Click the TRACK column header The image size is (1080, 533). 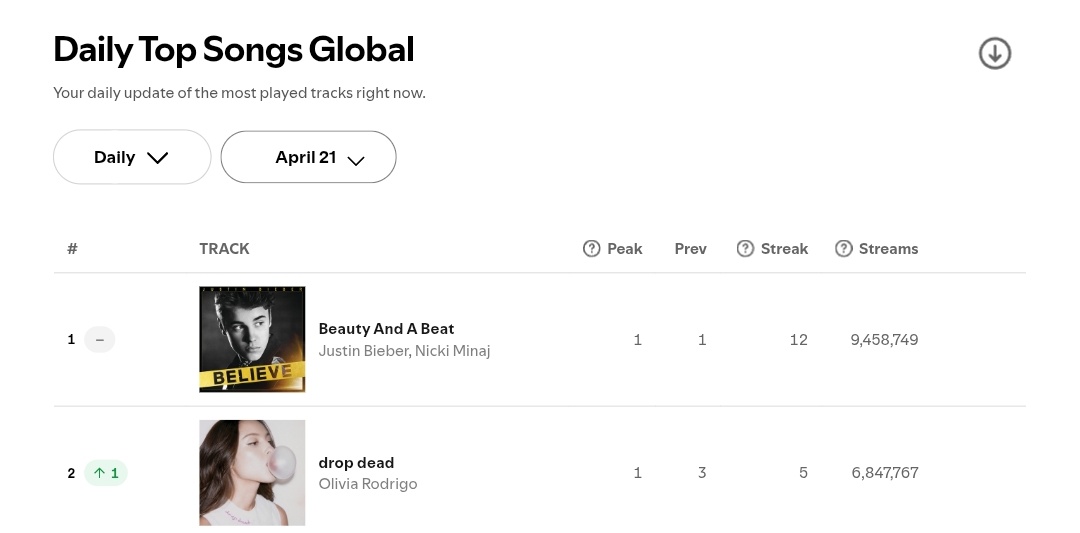225,249
